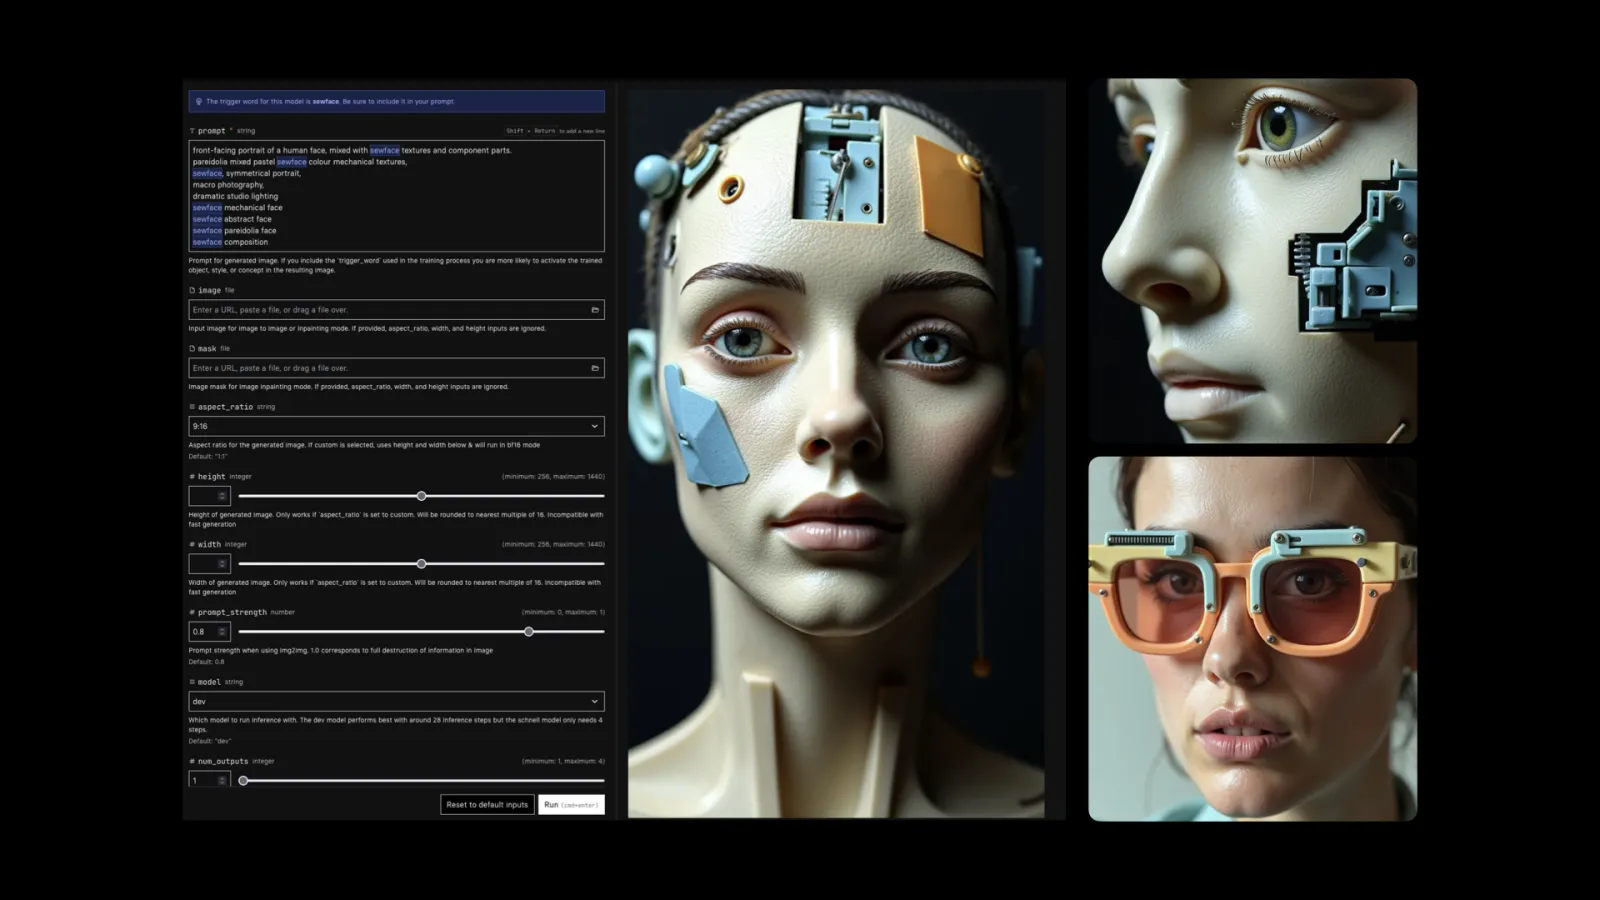Click the num_outputs stepper arrows
The image size is (1600, 900).
222,780
